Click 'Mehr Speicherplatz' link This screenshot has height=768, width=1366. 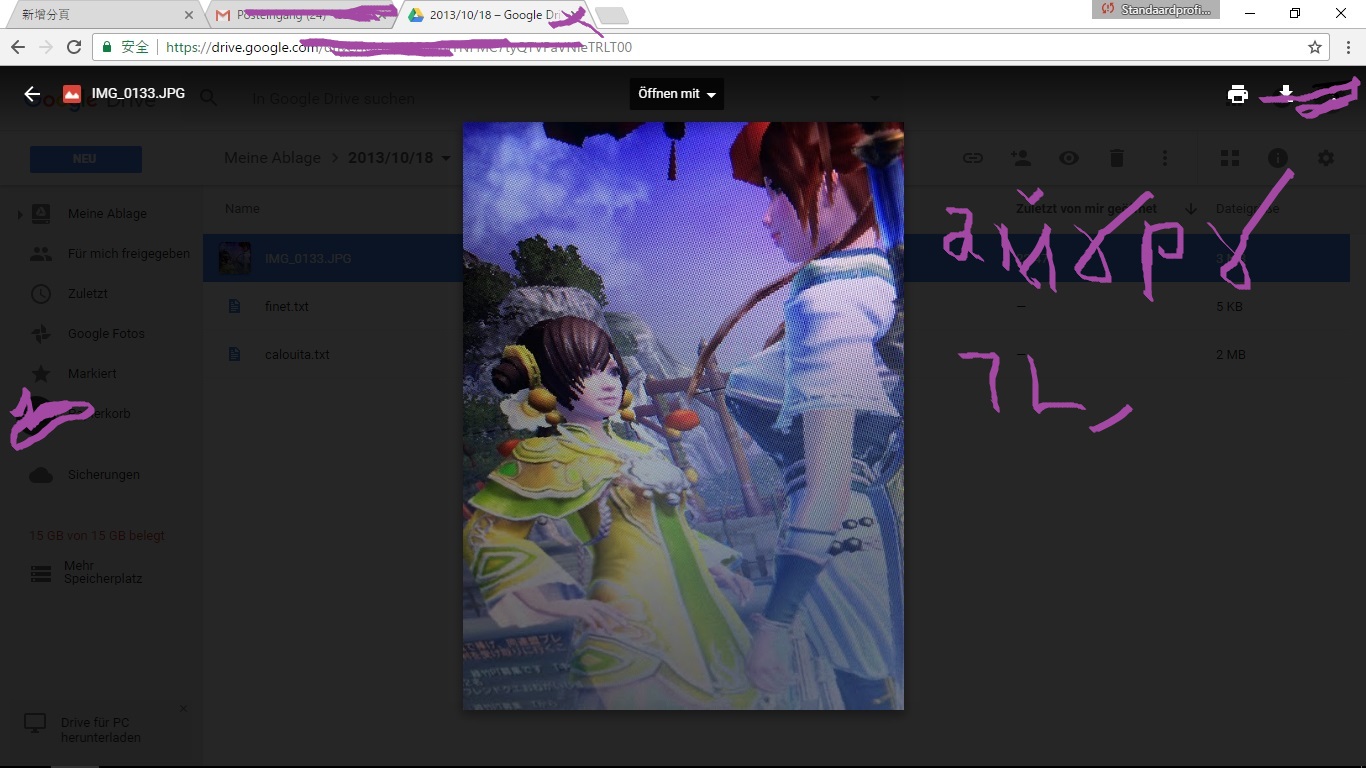(x=103, y=572)
